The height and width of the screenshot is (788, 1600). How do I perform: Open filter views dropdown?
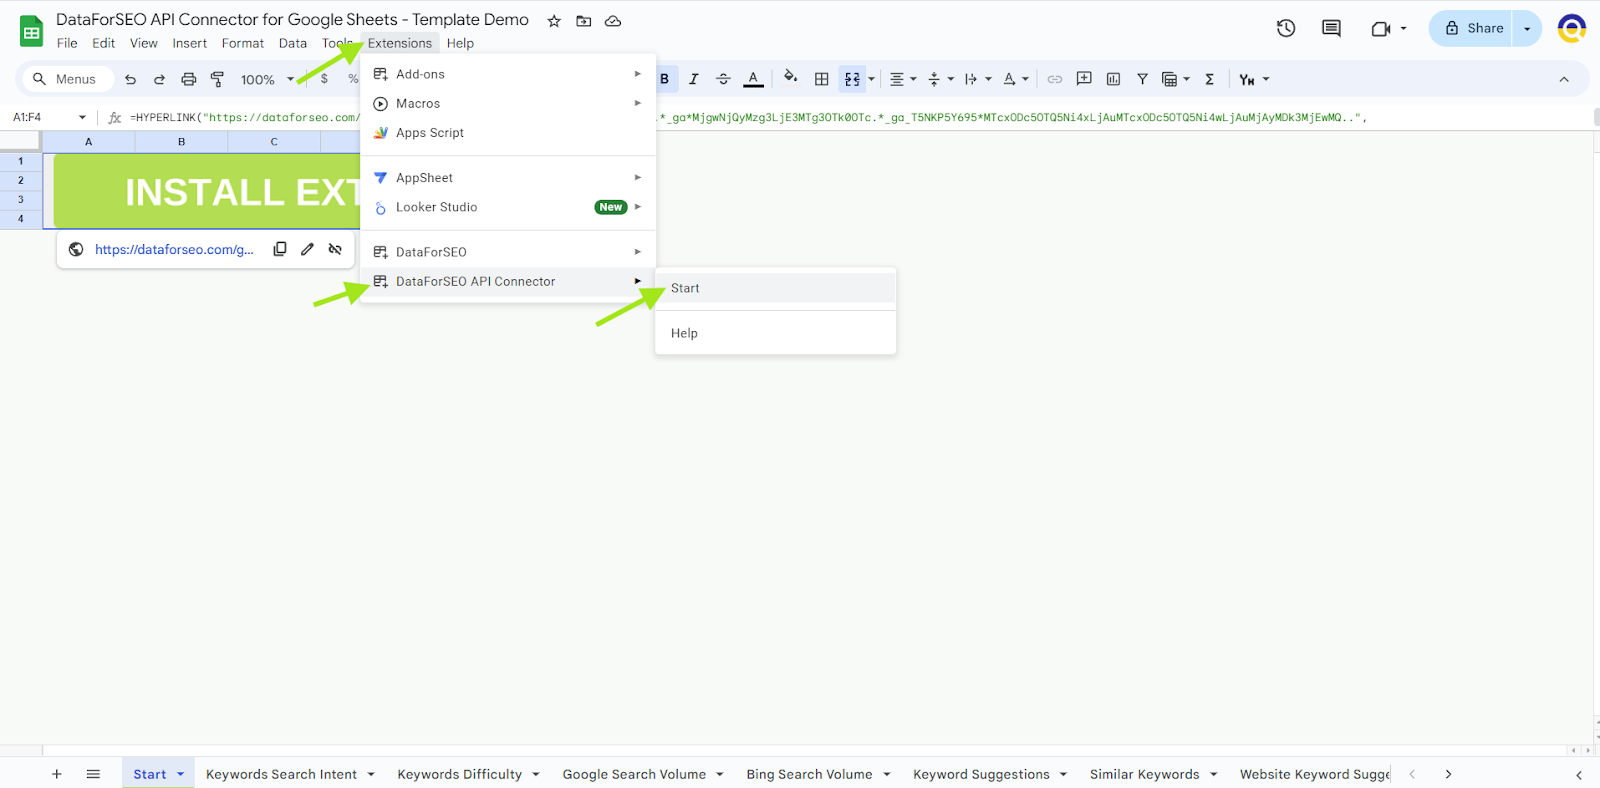point(1175,79)
